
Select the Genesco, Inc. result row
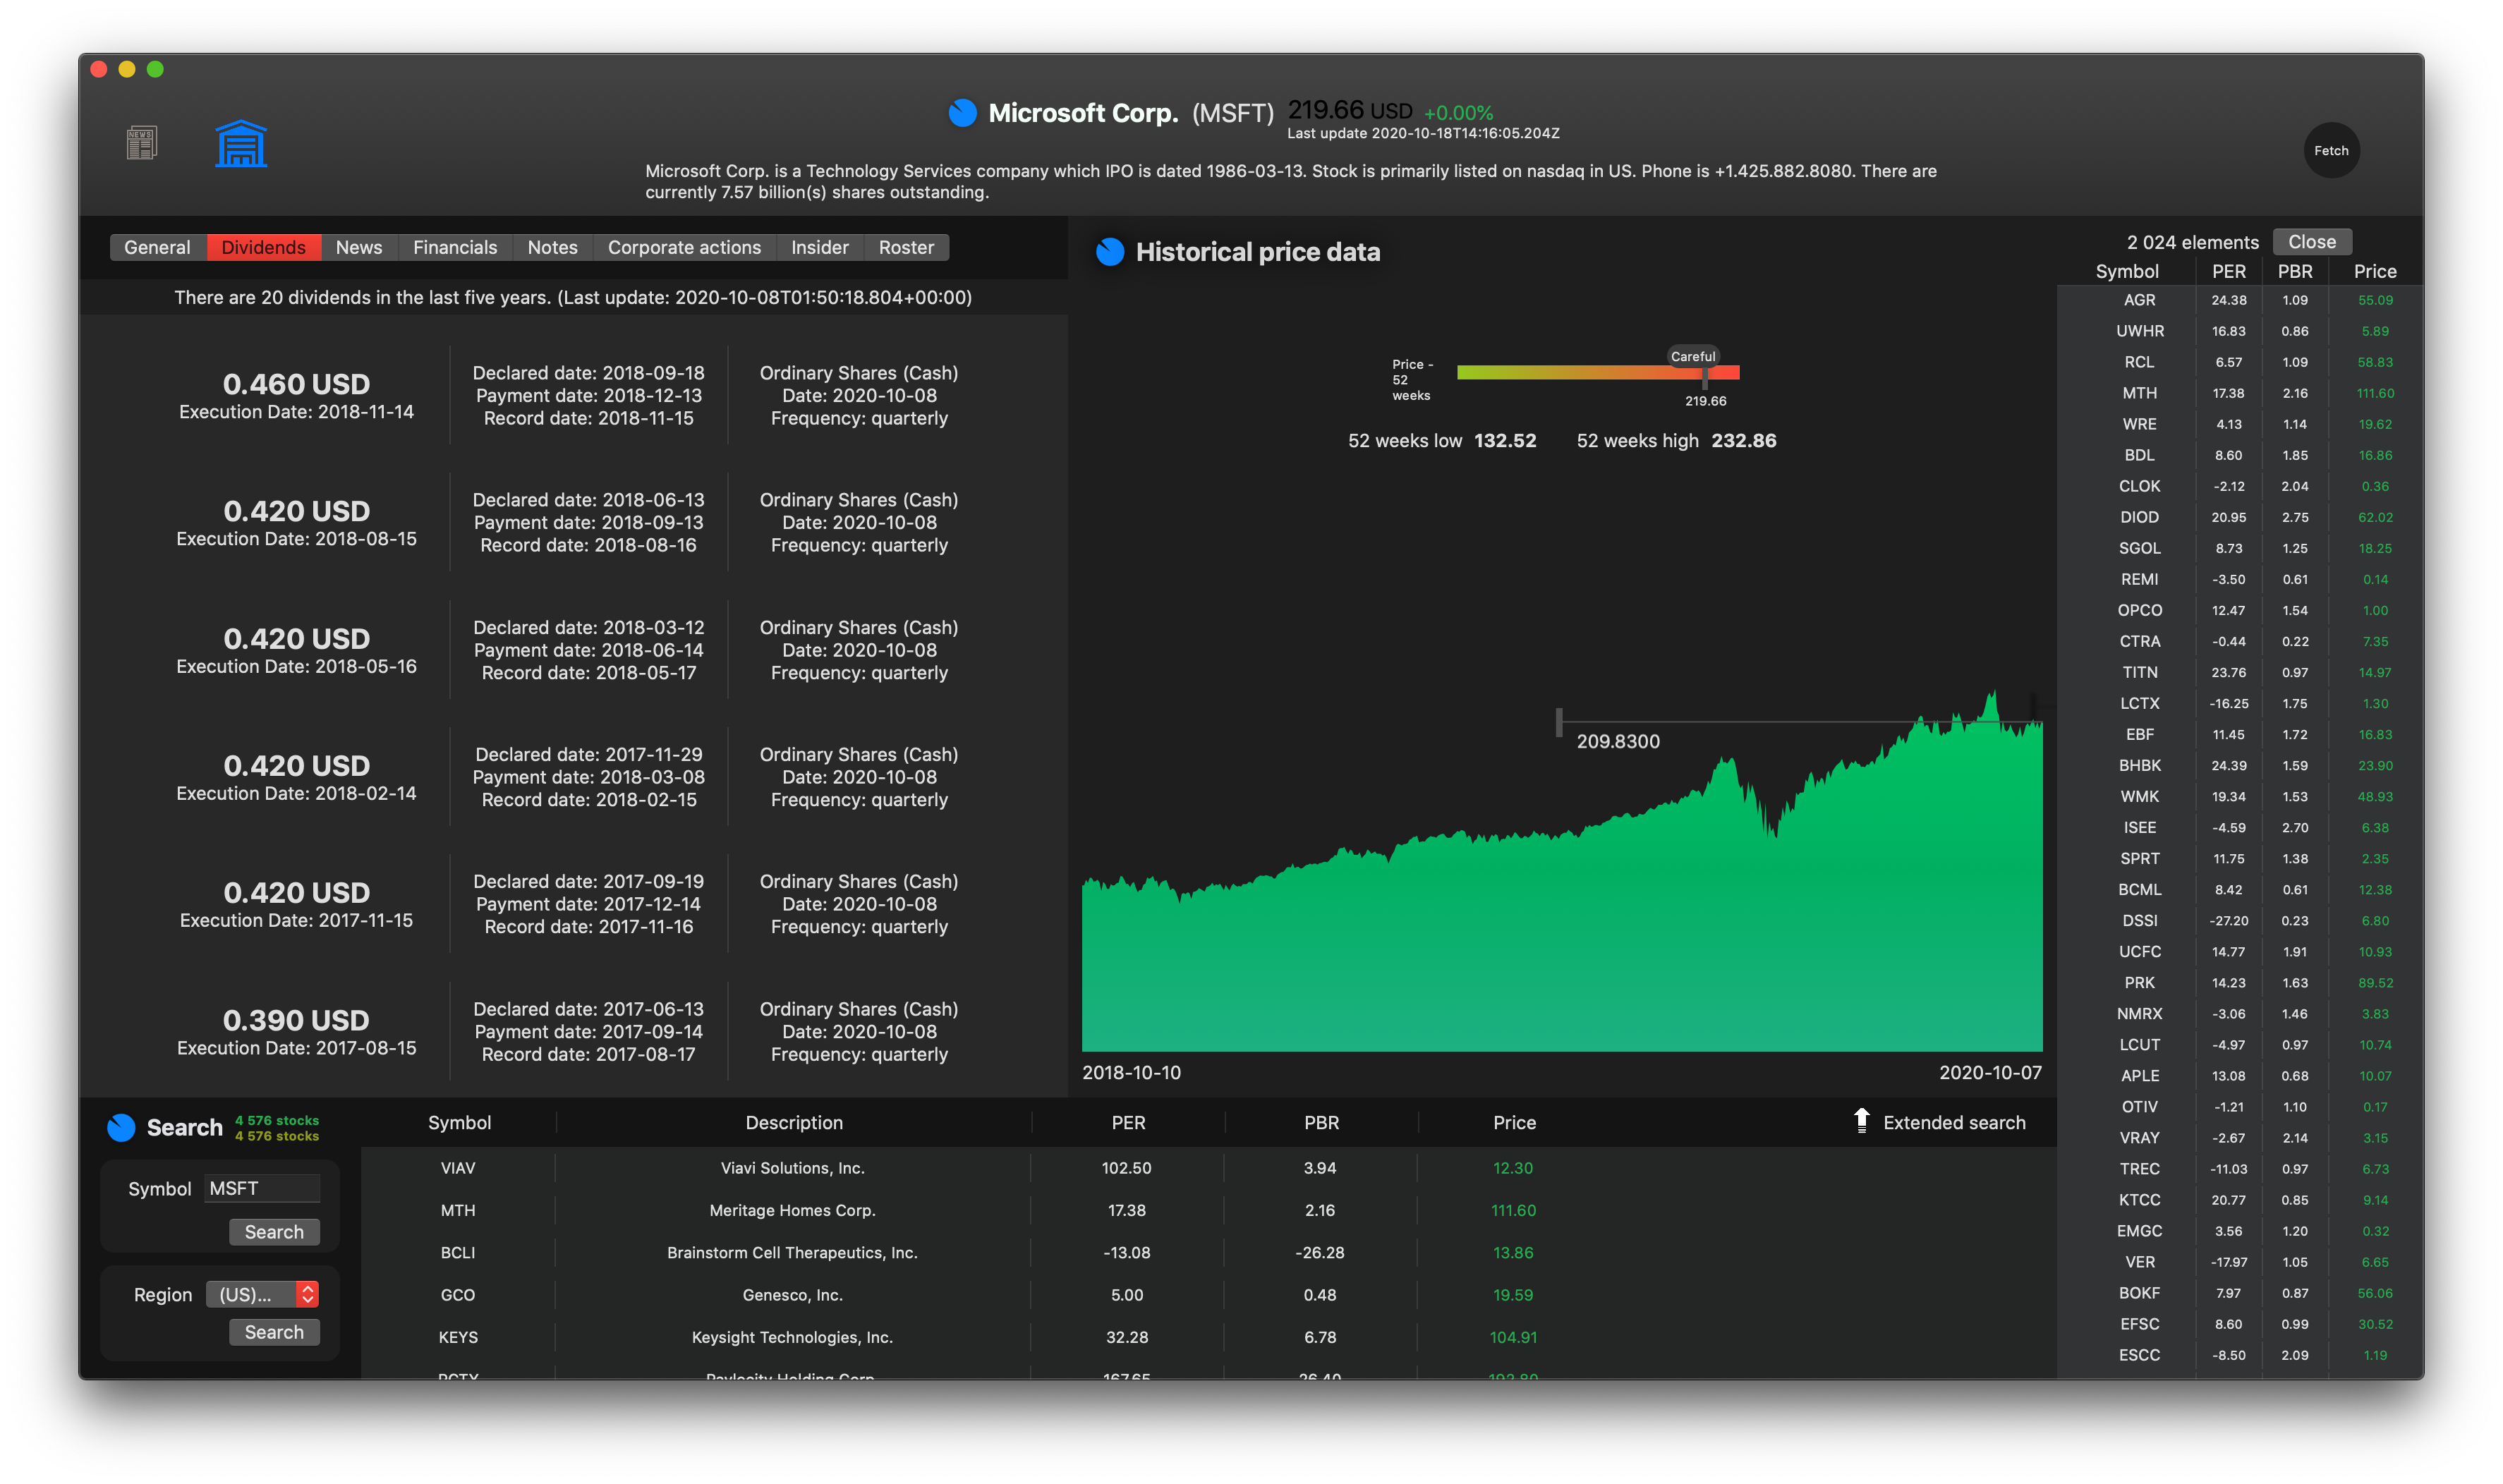1208,1295
